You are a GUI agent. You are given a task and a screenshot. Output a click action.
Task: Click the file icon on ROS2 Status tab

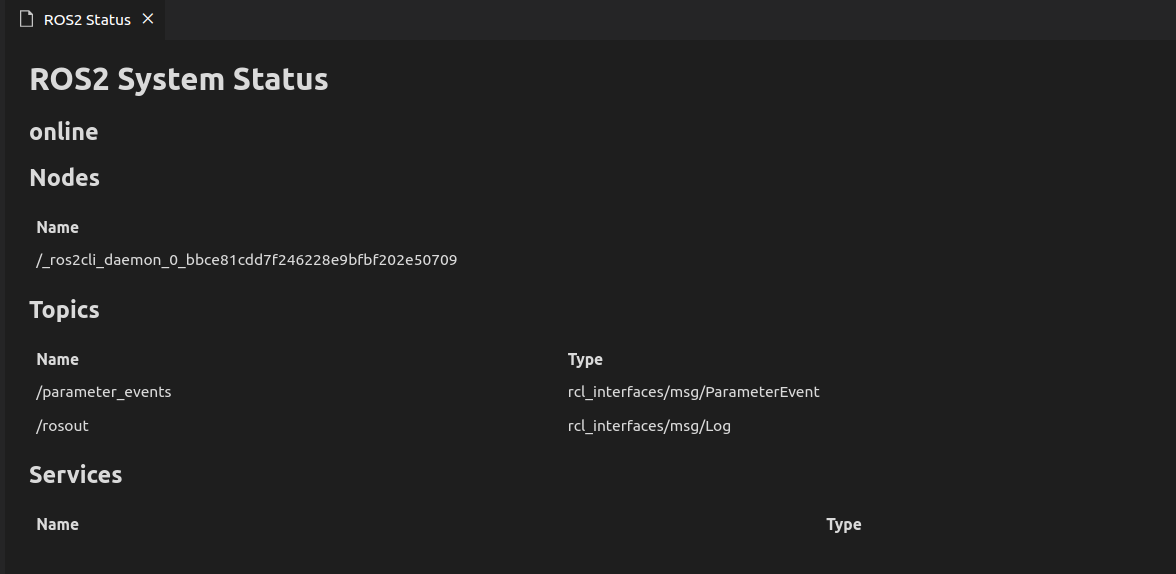pos(26,20)
